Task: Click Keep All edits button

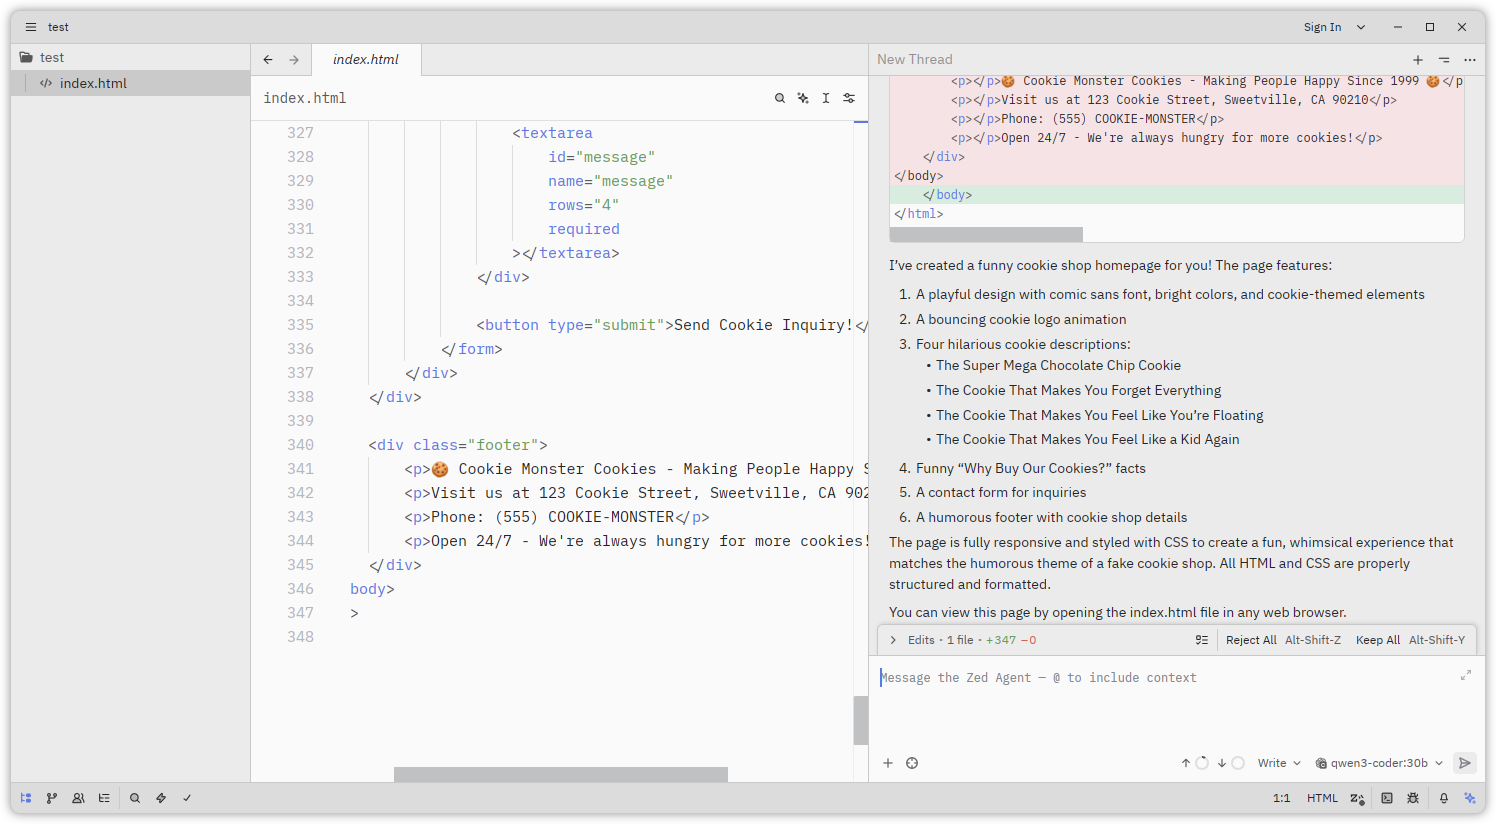Action: [1378, 640]
